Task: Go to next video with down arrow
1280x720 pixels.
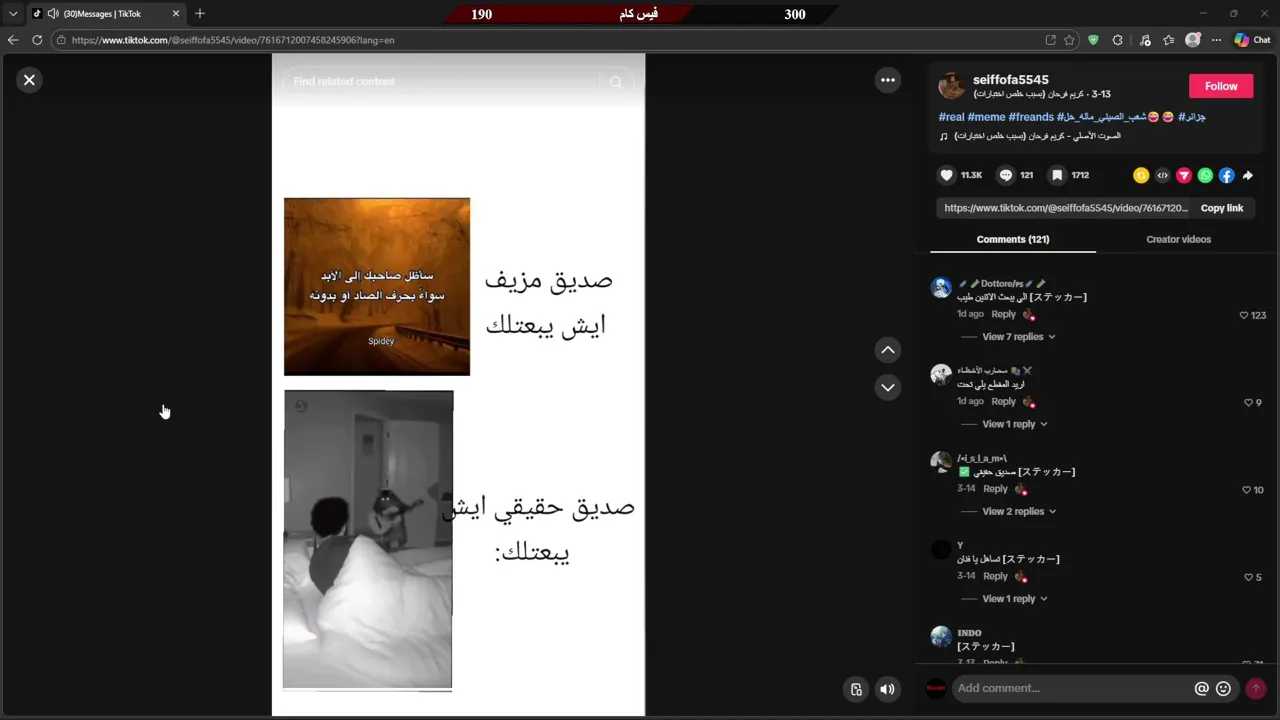Action: [x=888, y=387]
